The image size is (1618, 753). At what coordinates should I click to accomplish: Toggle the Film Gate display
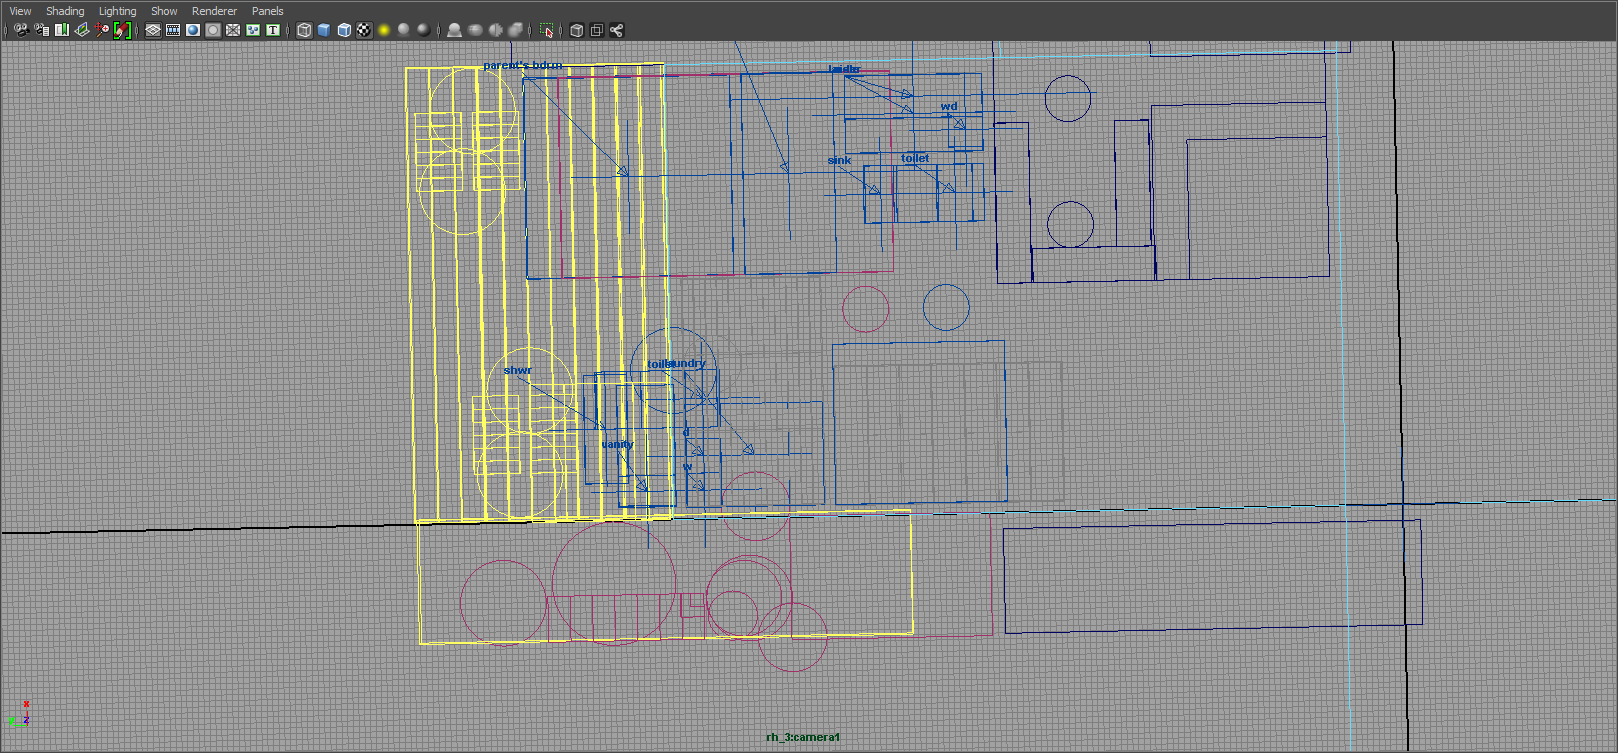click(173, 30)
